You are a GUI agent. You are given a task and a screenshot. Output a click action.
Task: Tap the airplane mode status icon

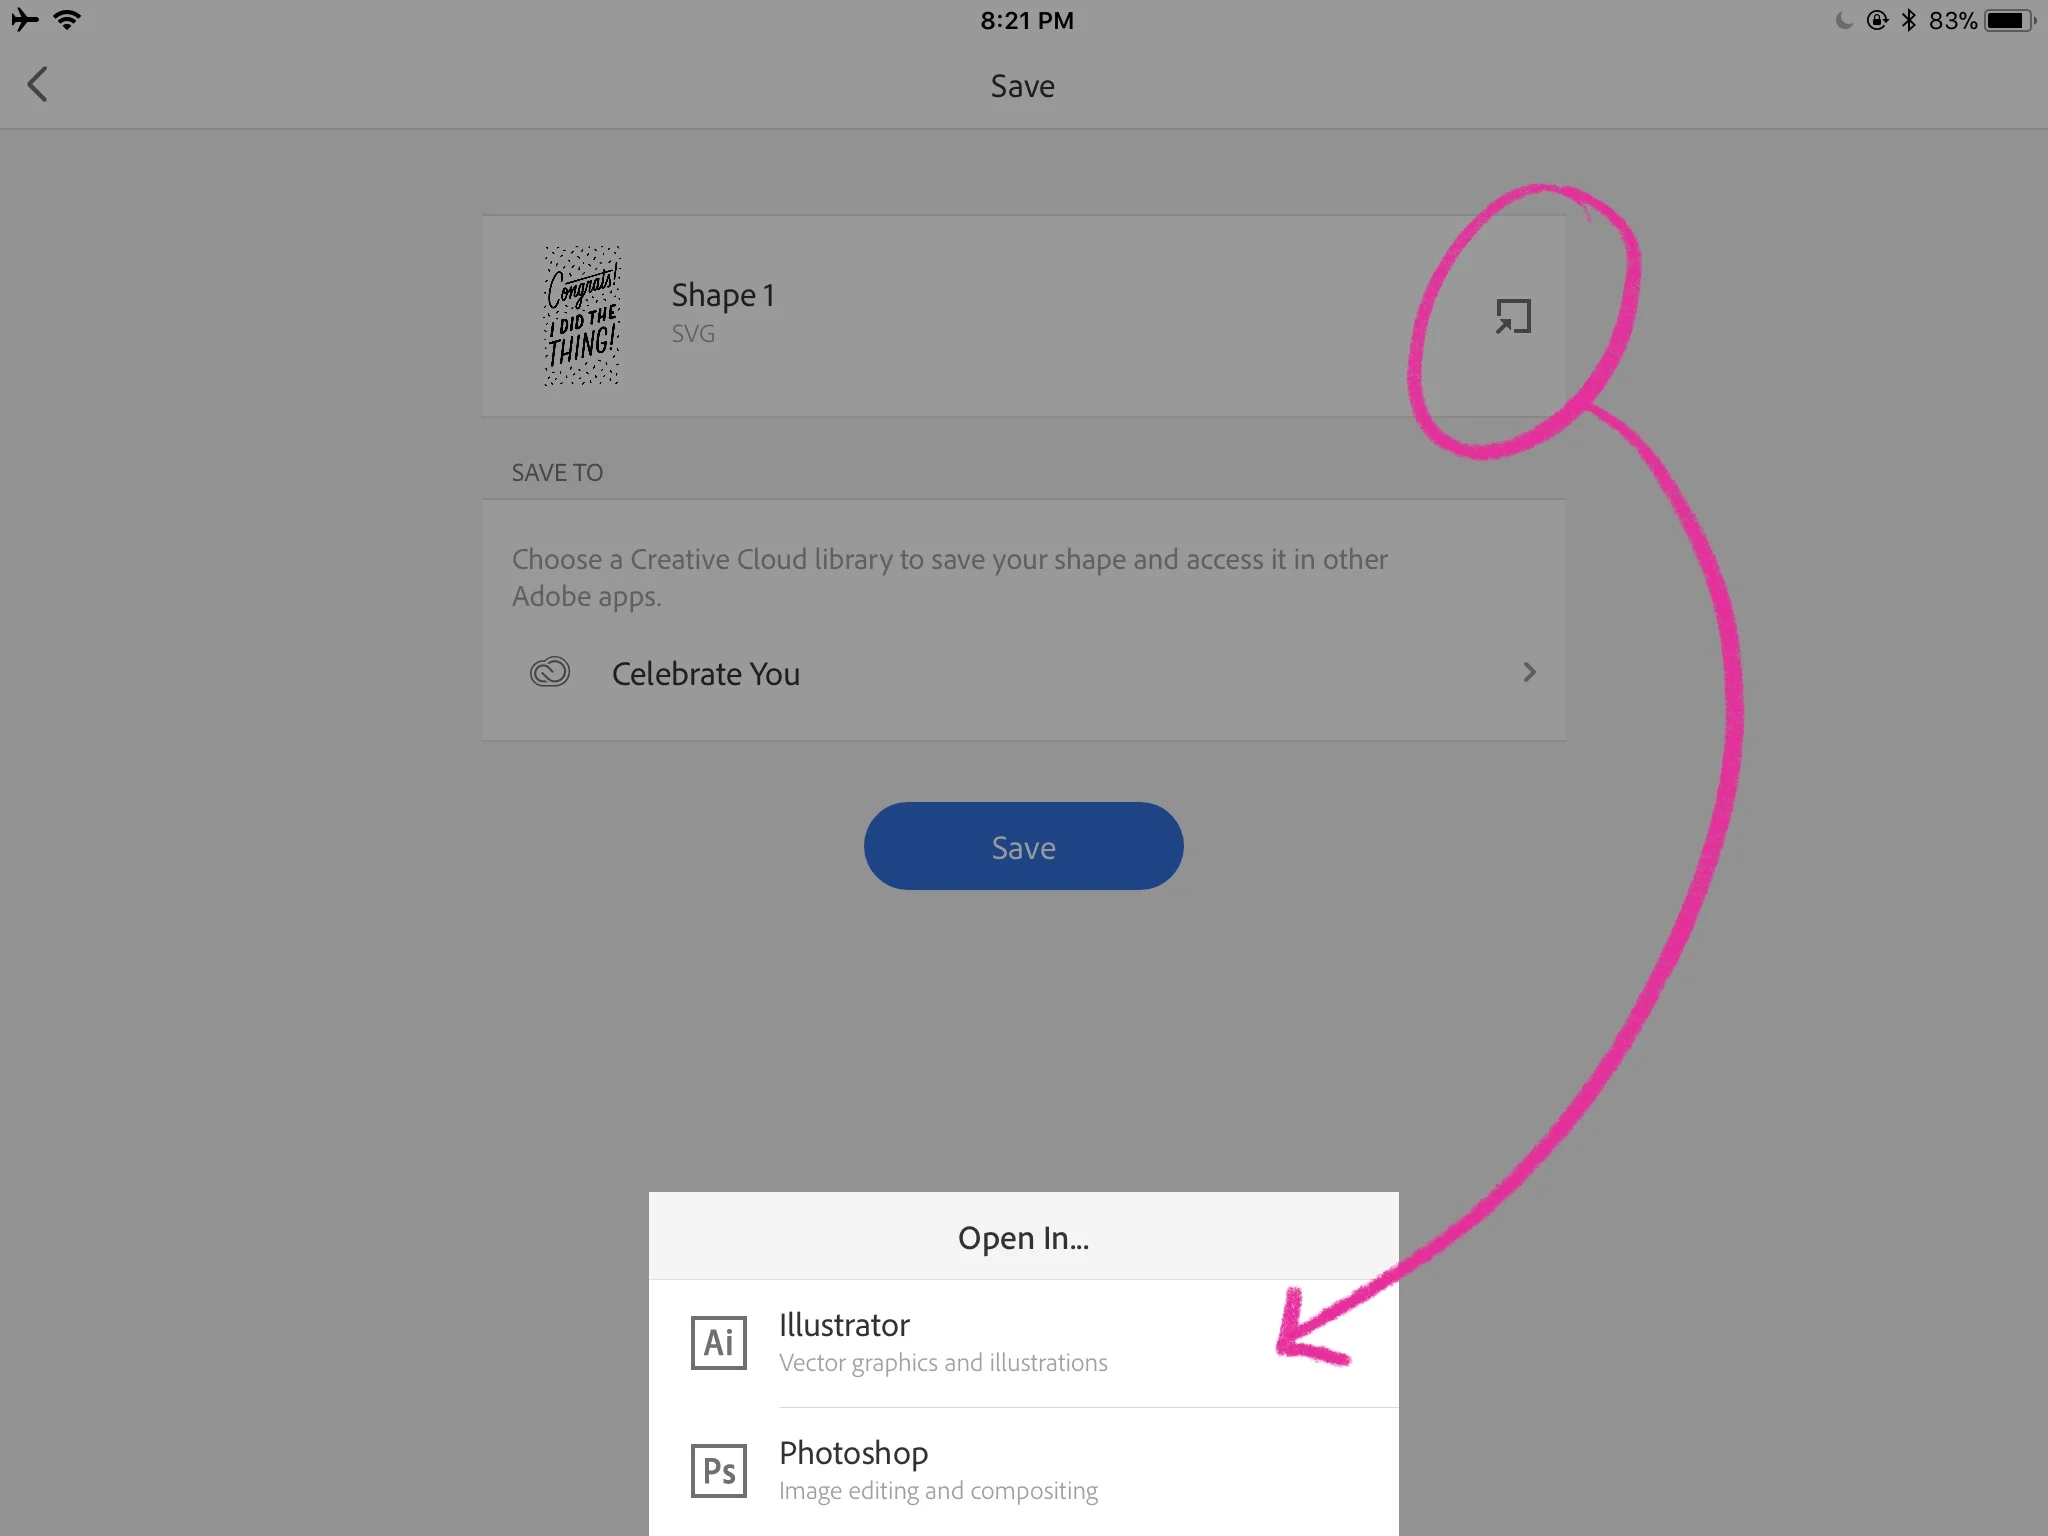point(25,19)
